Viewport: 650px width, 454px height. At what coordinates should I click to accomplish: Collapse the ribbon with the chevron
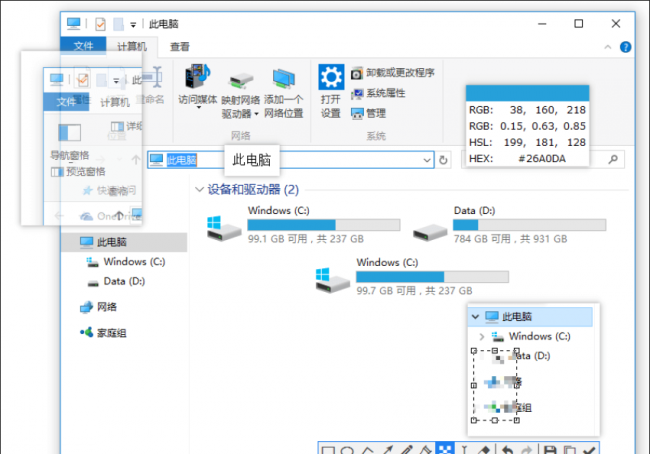[x=608, y=47]
